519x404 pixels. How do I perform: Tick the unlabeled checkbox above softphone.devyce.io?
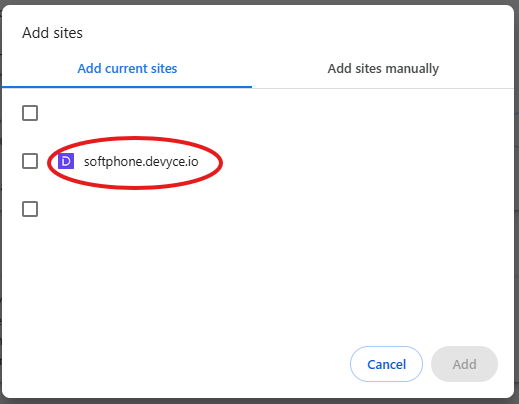coord(30,113)
